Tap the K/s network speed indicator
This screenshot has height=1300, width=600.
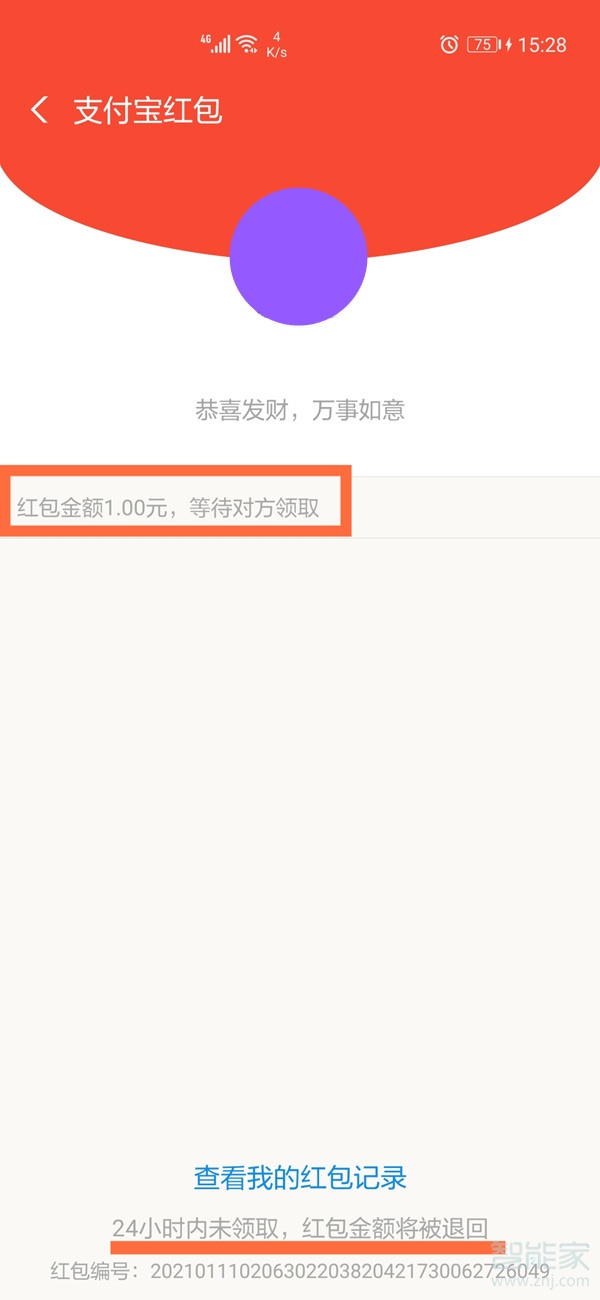pos(276,45)
